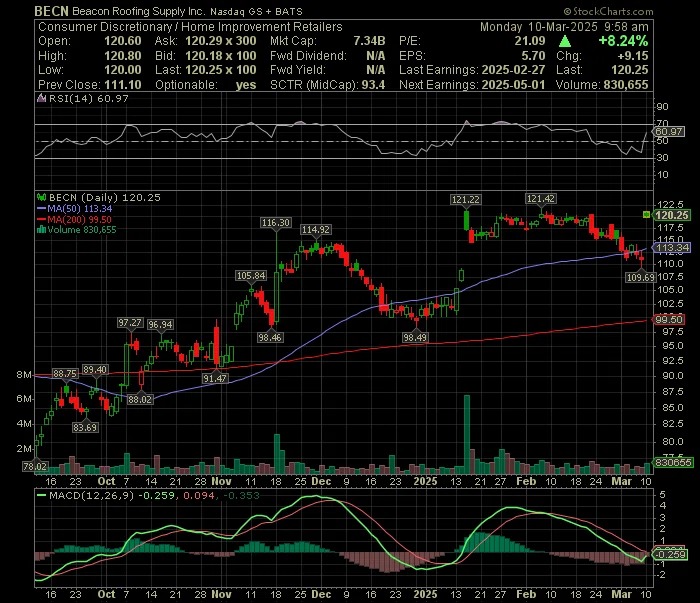Click the EPS 5.70 value
This screenshot has width=700, height=603.
533,56
